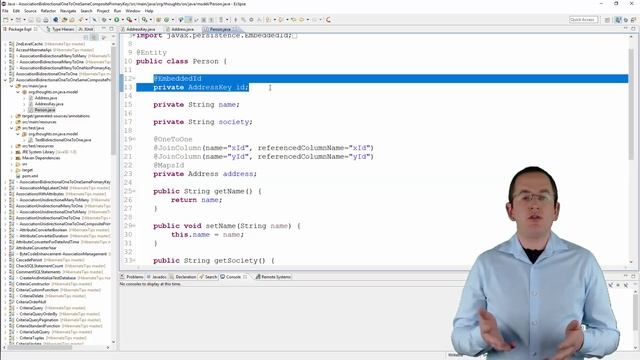
Task: Open dropdown arrow next to New icon
Action: (x=11, y=20)
